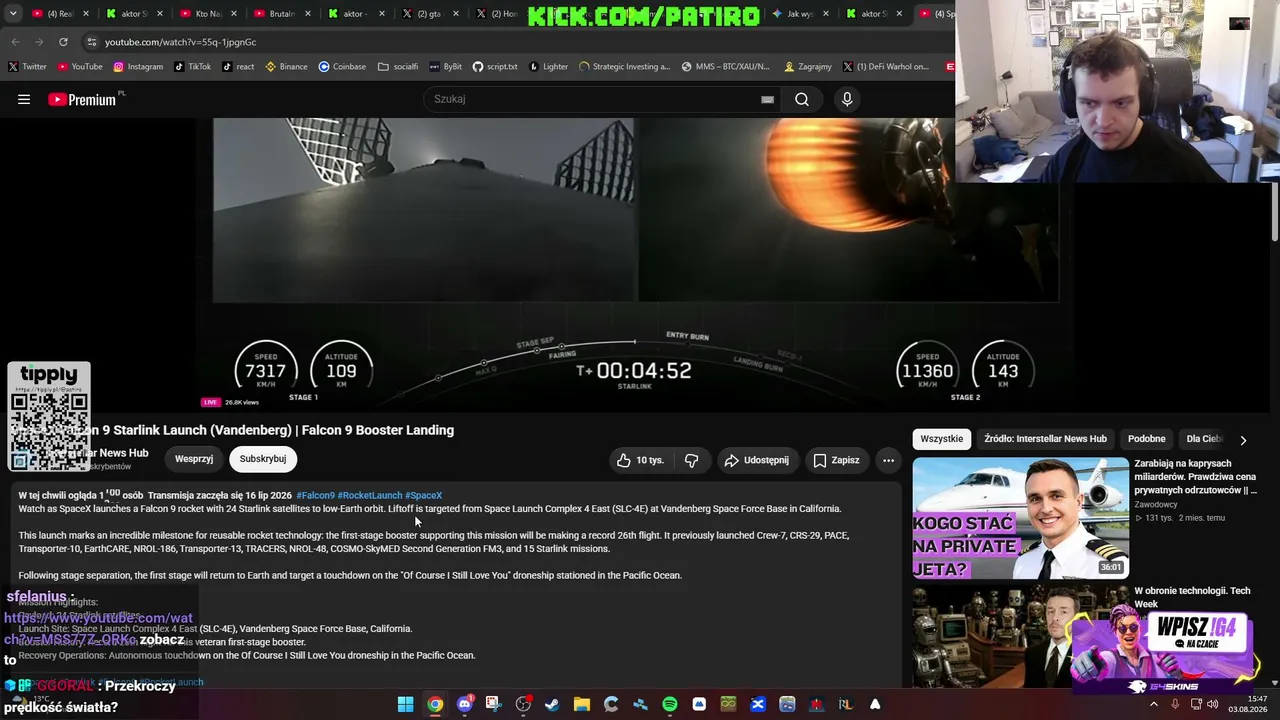The width and height of the screenshot is (1280, 720).
Task: Select the Podobne filter chip
Action: pyautogui.click(x=1147, y=439)
